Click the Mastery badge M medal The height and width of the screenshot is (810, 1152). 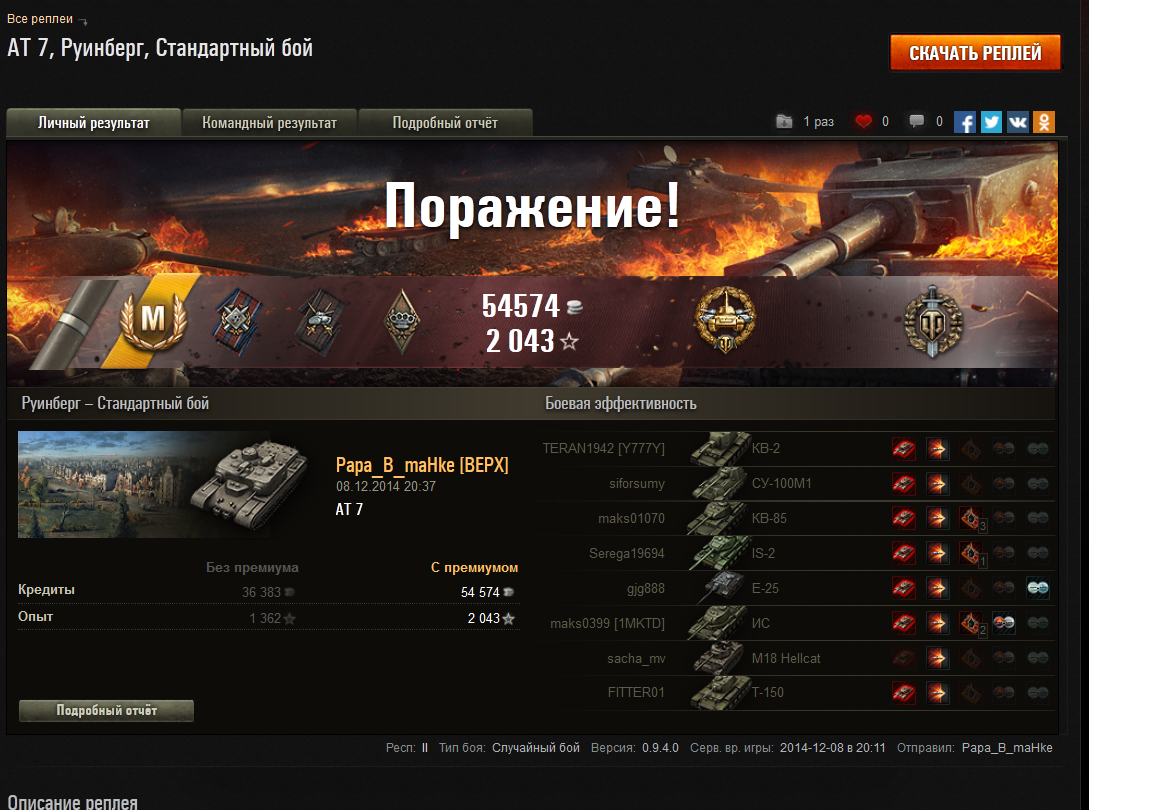[x=153, y=320]
